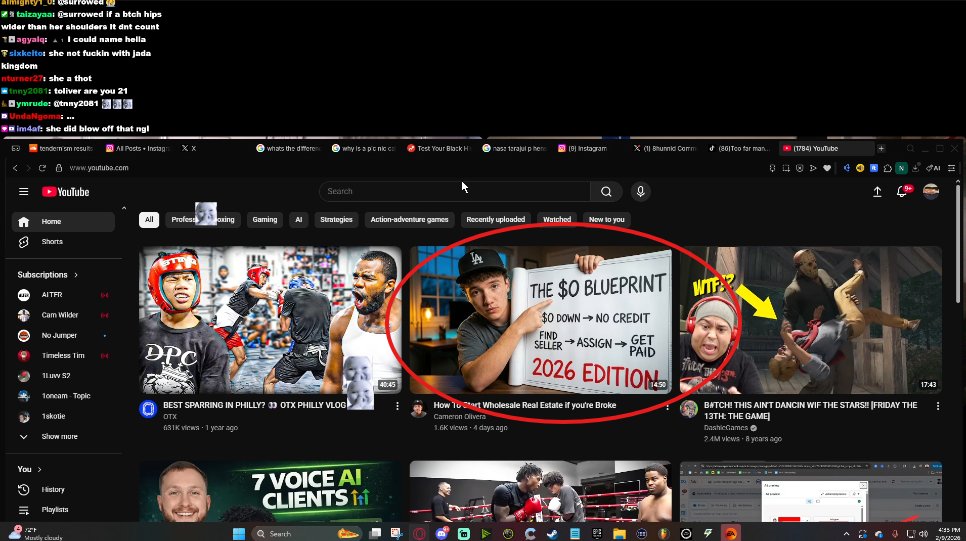
Task: Open the Cam Wilder subscription
Action: tap(63, 315)
